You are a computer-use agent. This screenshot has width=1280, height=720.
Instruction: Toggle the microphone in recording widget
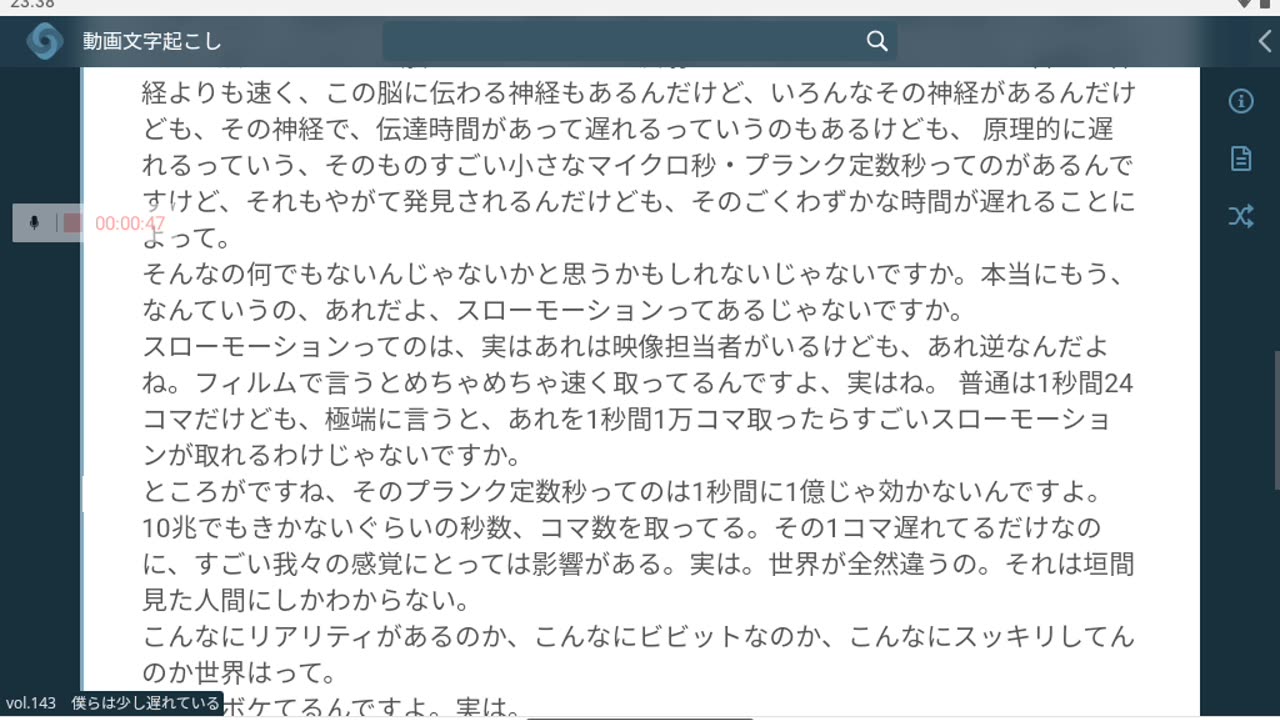click(x=34, y=223)
